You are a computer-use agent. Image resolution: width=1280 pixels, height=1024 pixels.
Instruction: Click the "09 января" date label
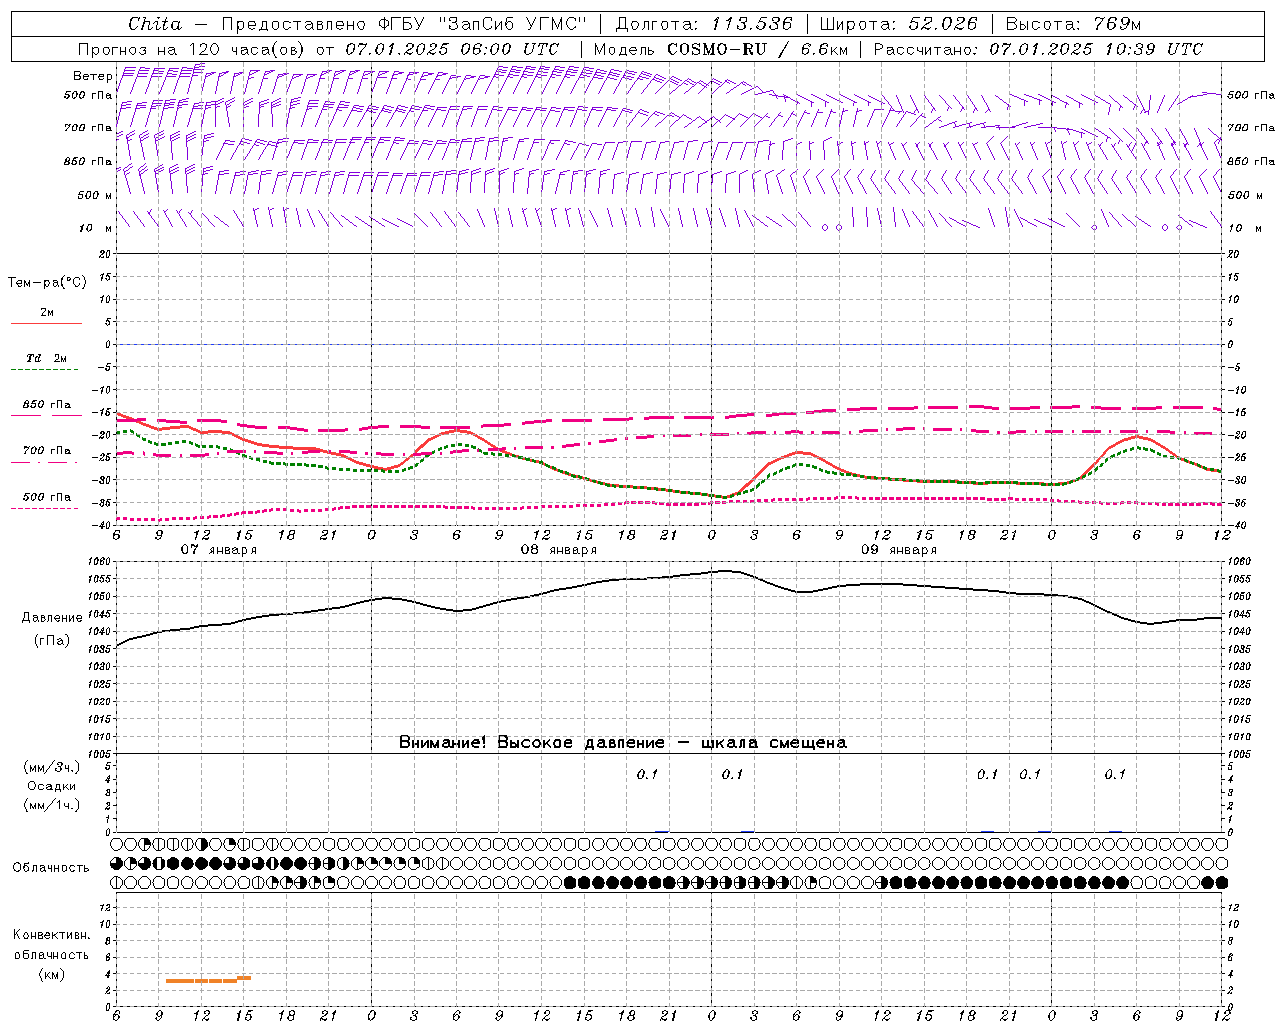coord(899,550)
